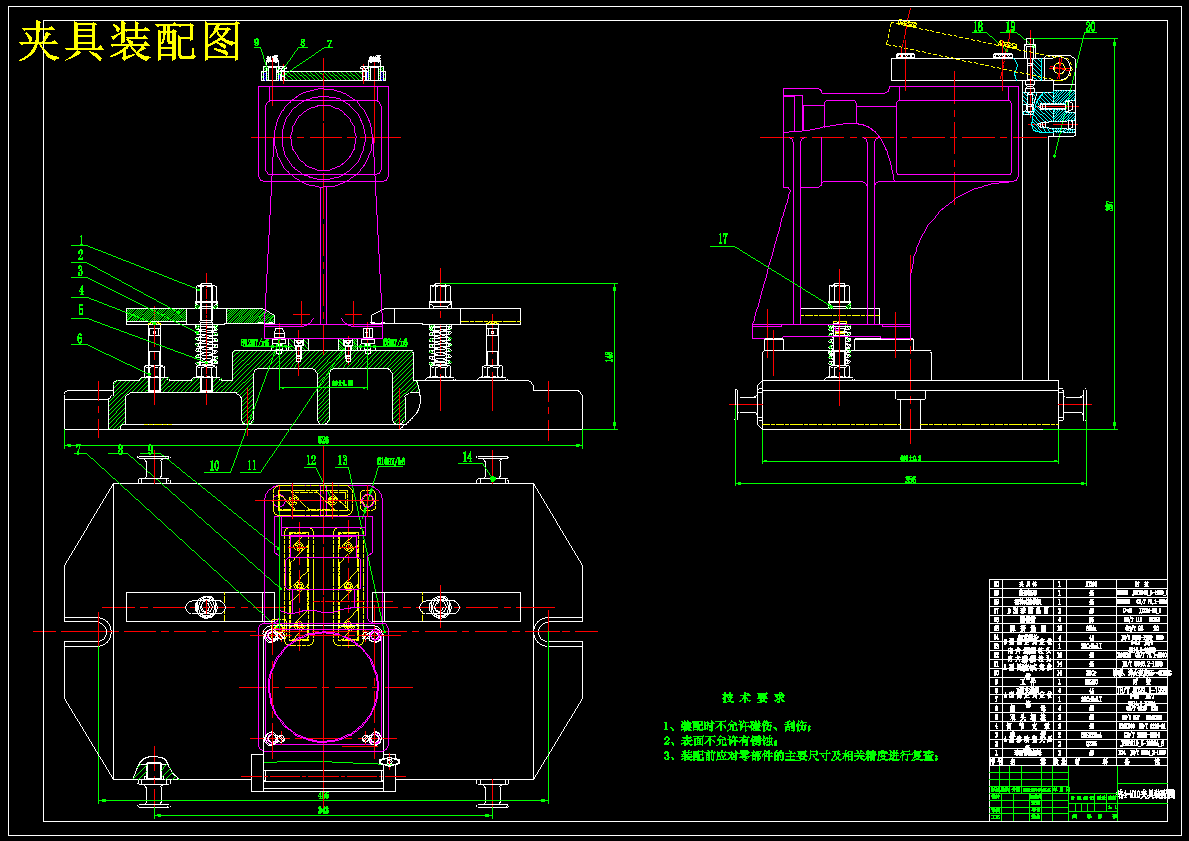Select part balloon number 4
This screenshot has width=1189, height=841.
point(81,290)
